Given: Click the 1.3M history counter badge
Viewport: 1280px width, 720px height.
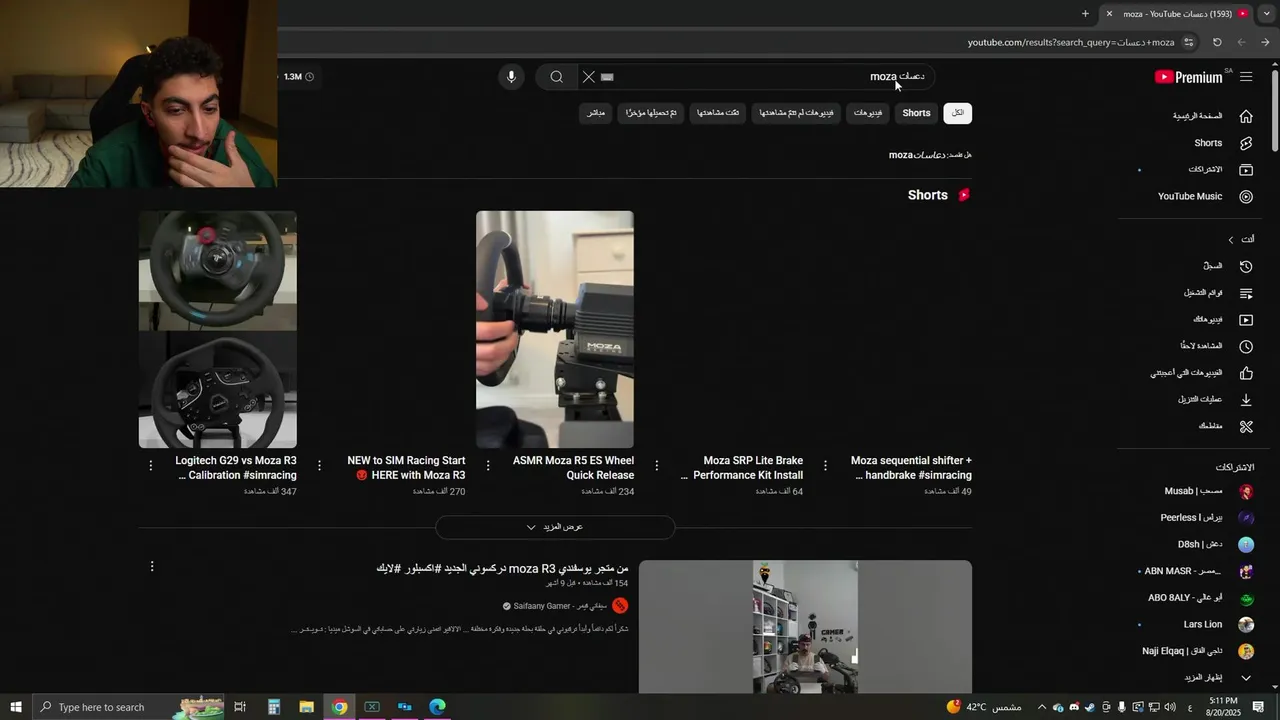Looking at the screenshot, I should point(298,77).
